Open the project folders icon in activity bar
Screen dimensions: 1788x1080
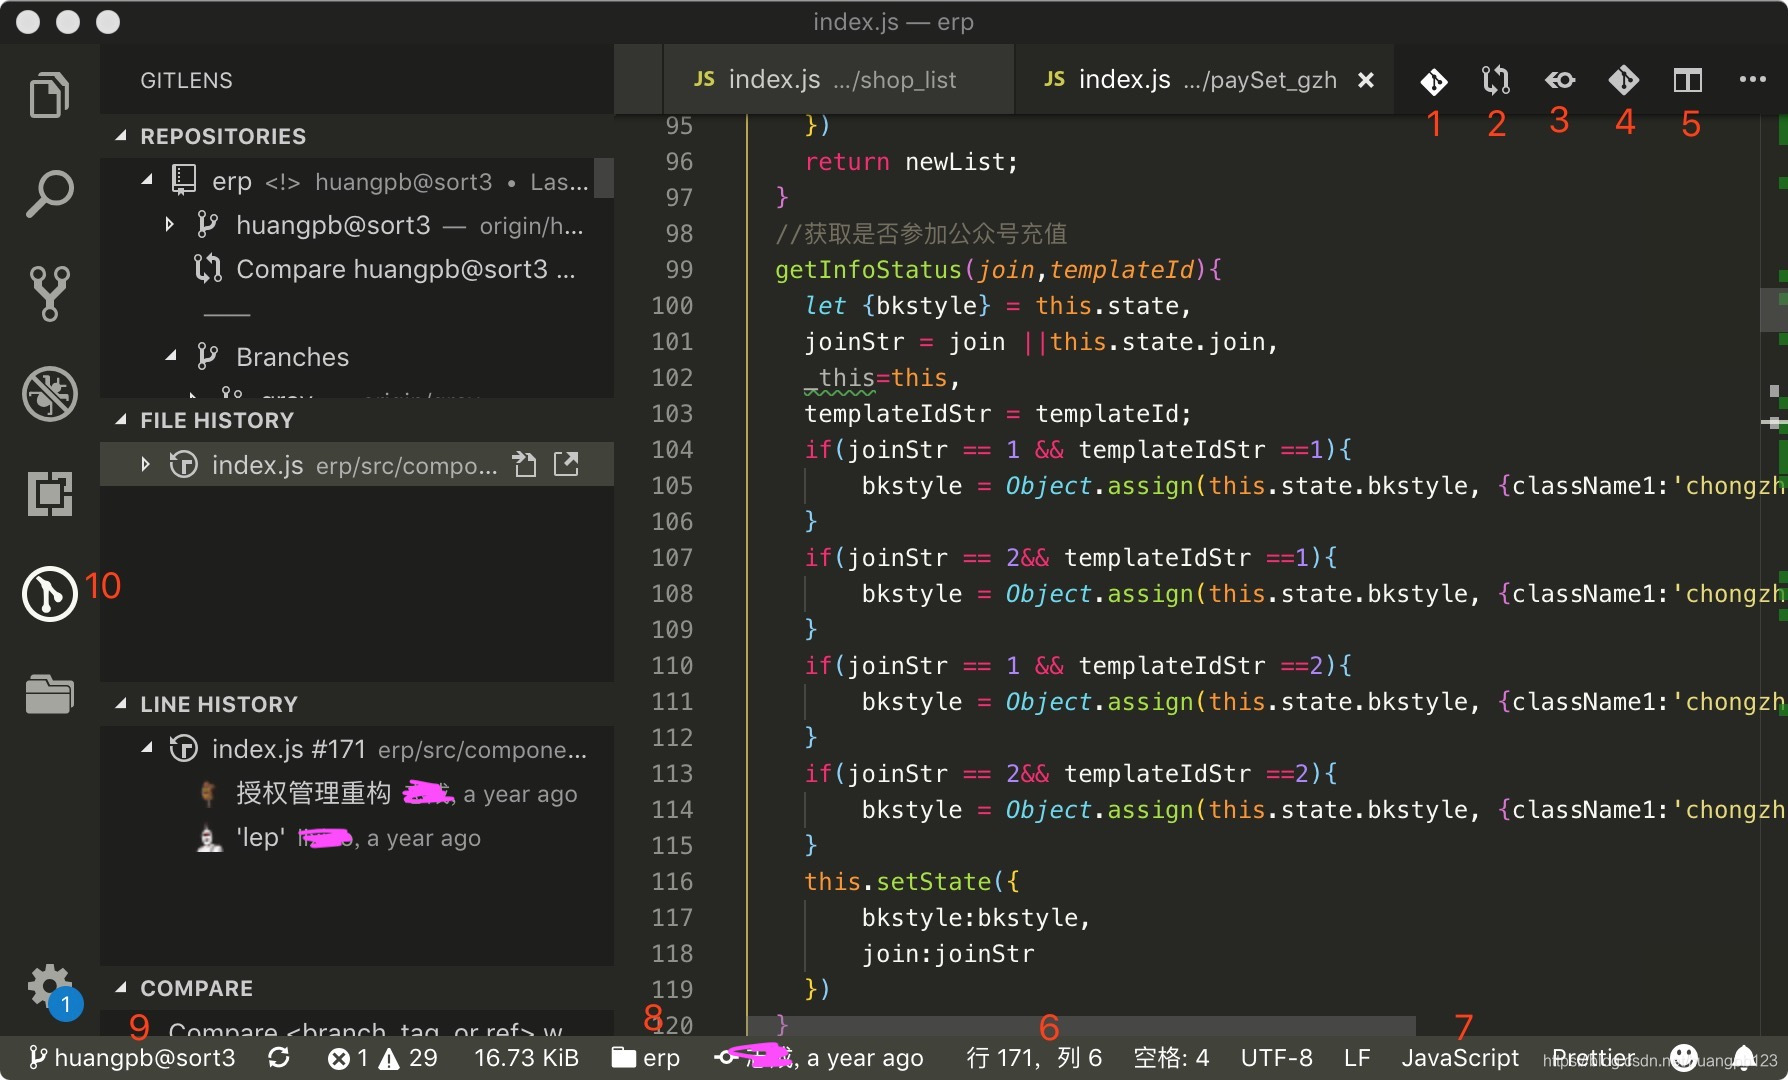pos(49,693)
